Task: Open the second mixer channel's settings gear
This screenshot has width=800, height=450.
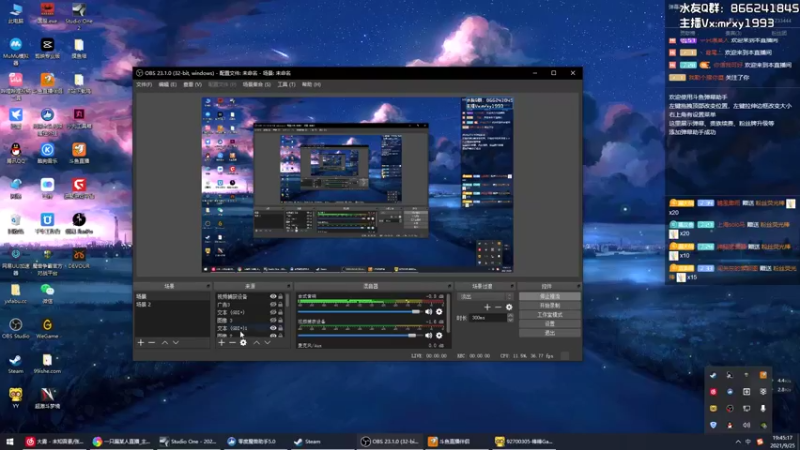Action: tap(439, 336)
